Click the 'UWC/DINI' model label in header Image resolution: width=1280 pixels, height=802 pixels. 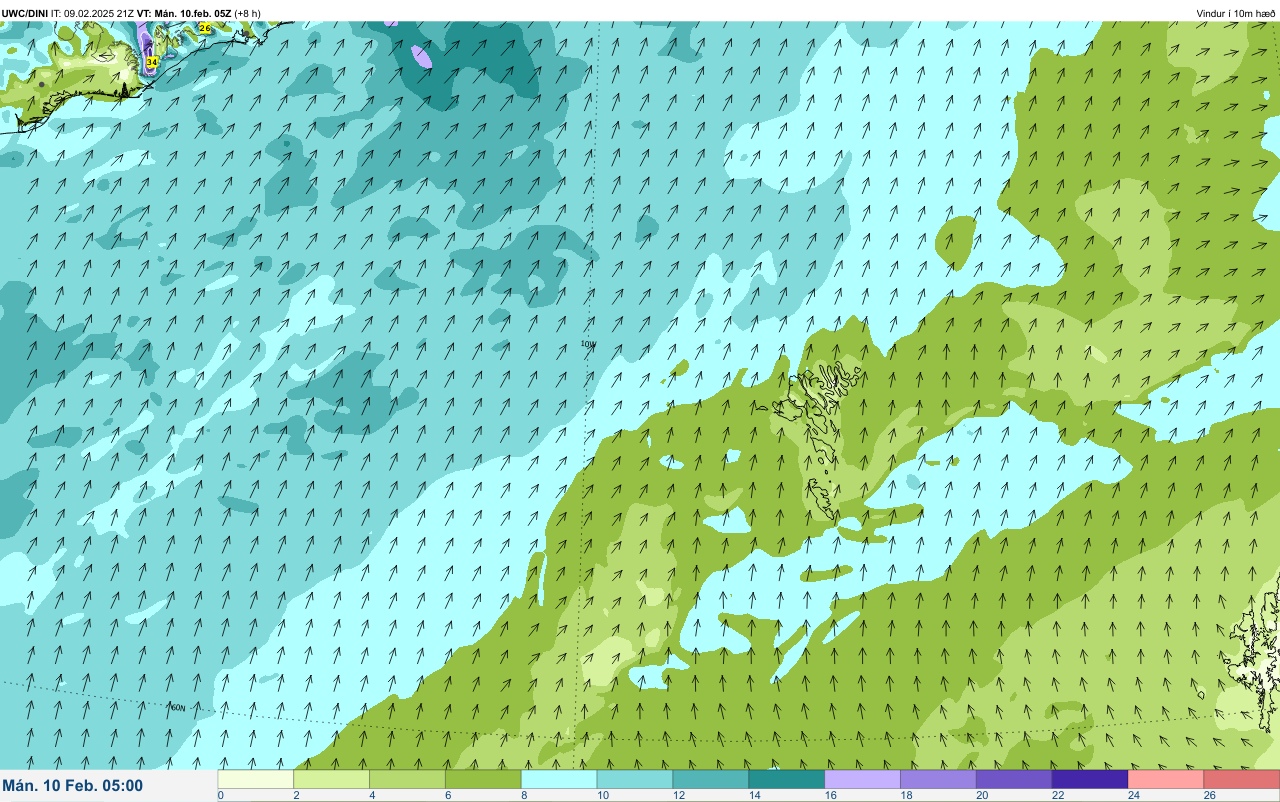coord(25,13)
